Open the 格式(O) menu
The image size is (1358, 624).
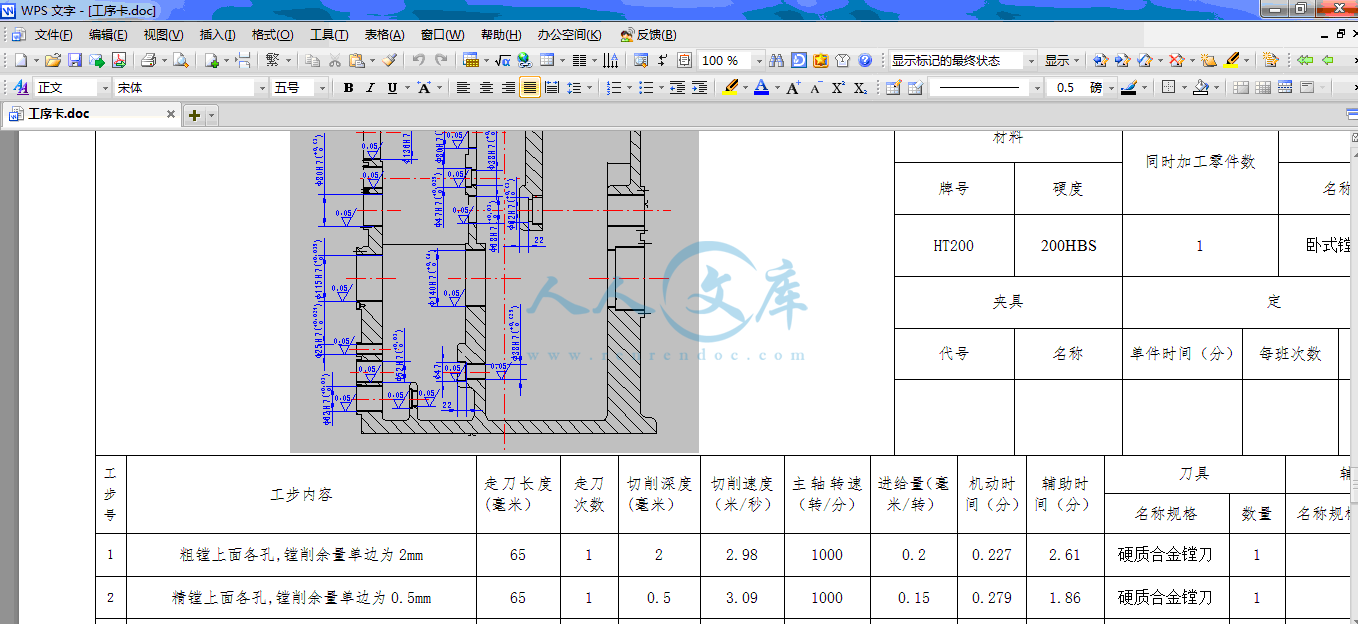(273, 34)
